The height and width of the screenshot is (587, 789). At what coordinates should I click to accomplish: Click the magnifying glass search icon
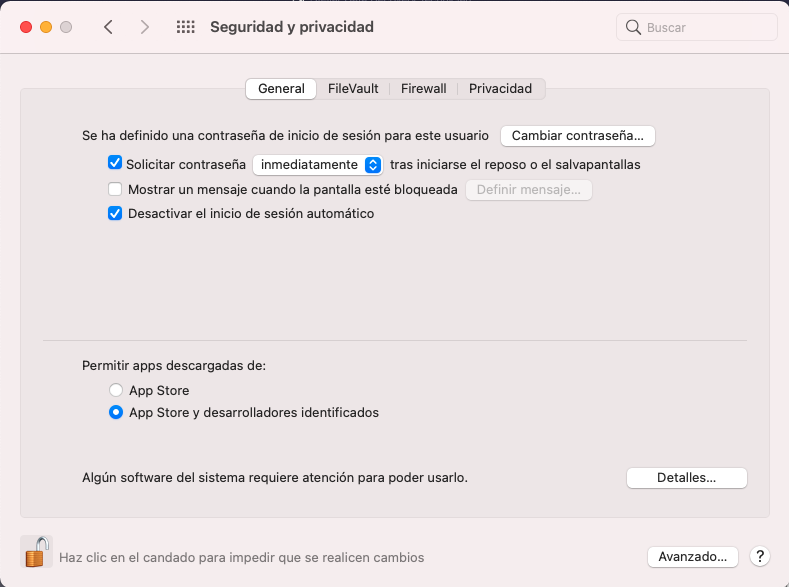pos(633,27)
